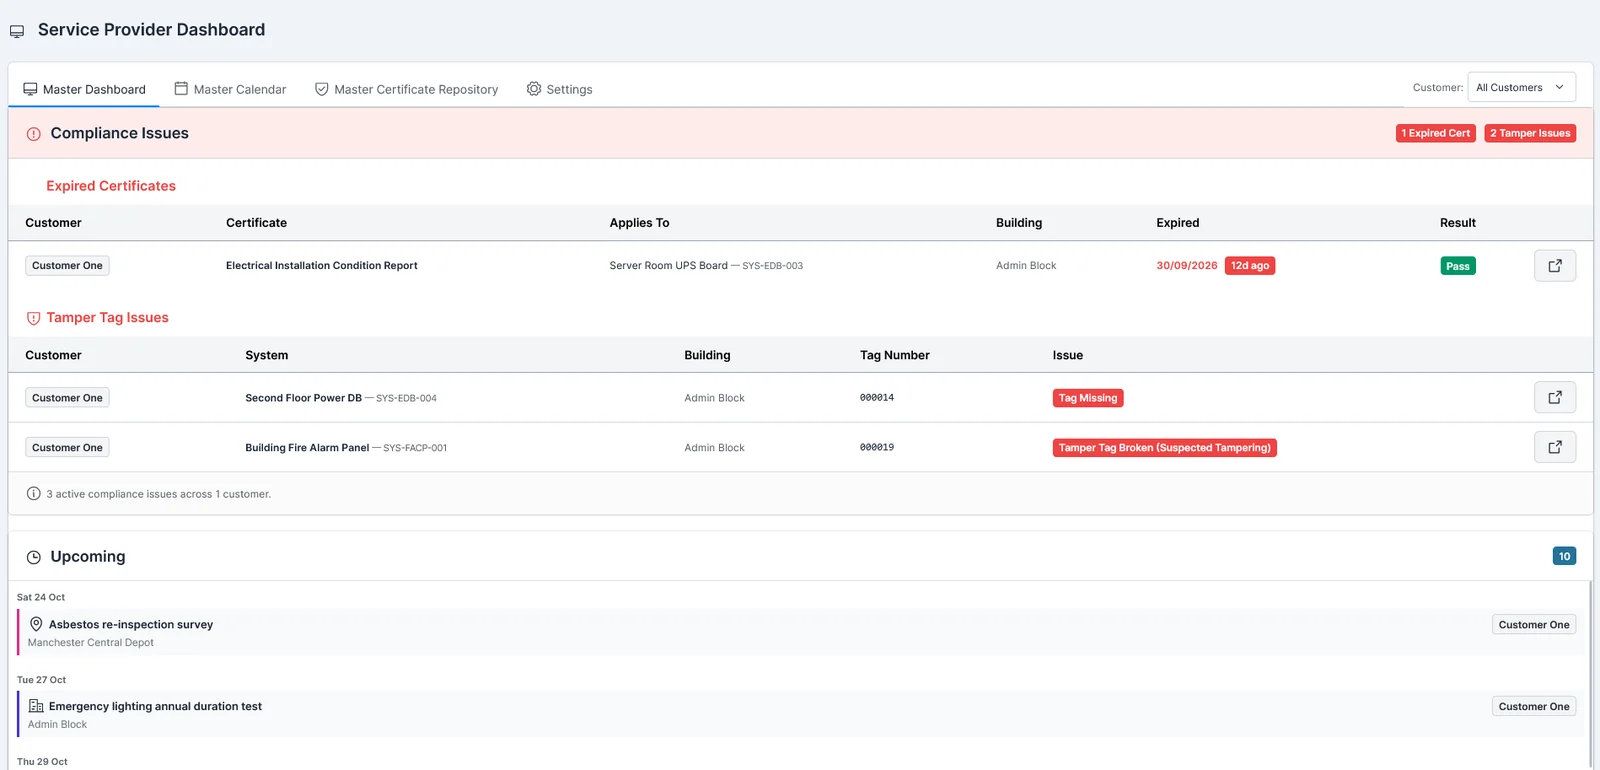Click the shield icon in the Certificate Repository tab
1600x770 pixels.
click(x=322, y=89)
